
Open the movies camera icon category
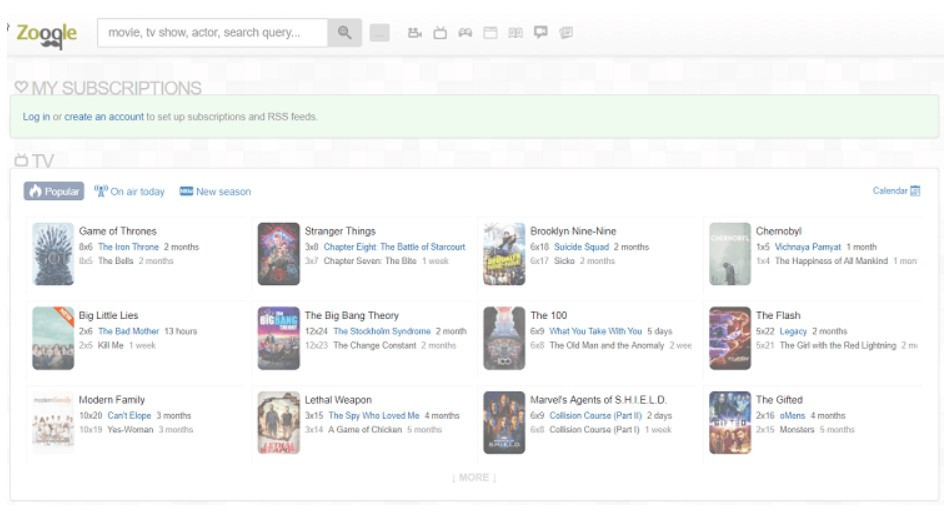(415, 33)
